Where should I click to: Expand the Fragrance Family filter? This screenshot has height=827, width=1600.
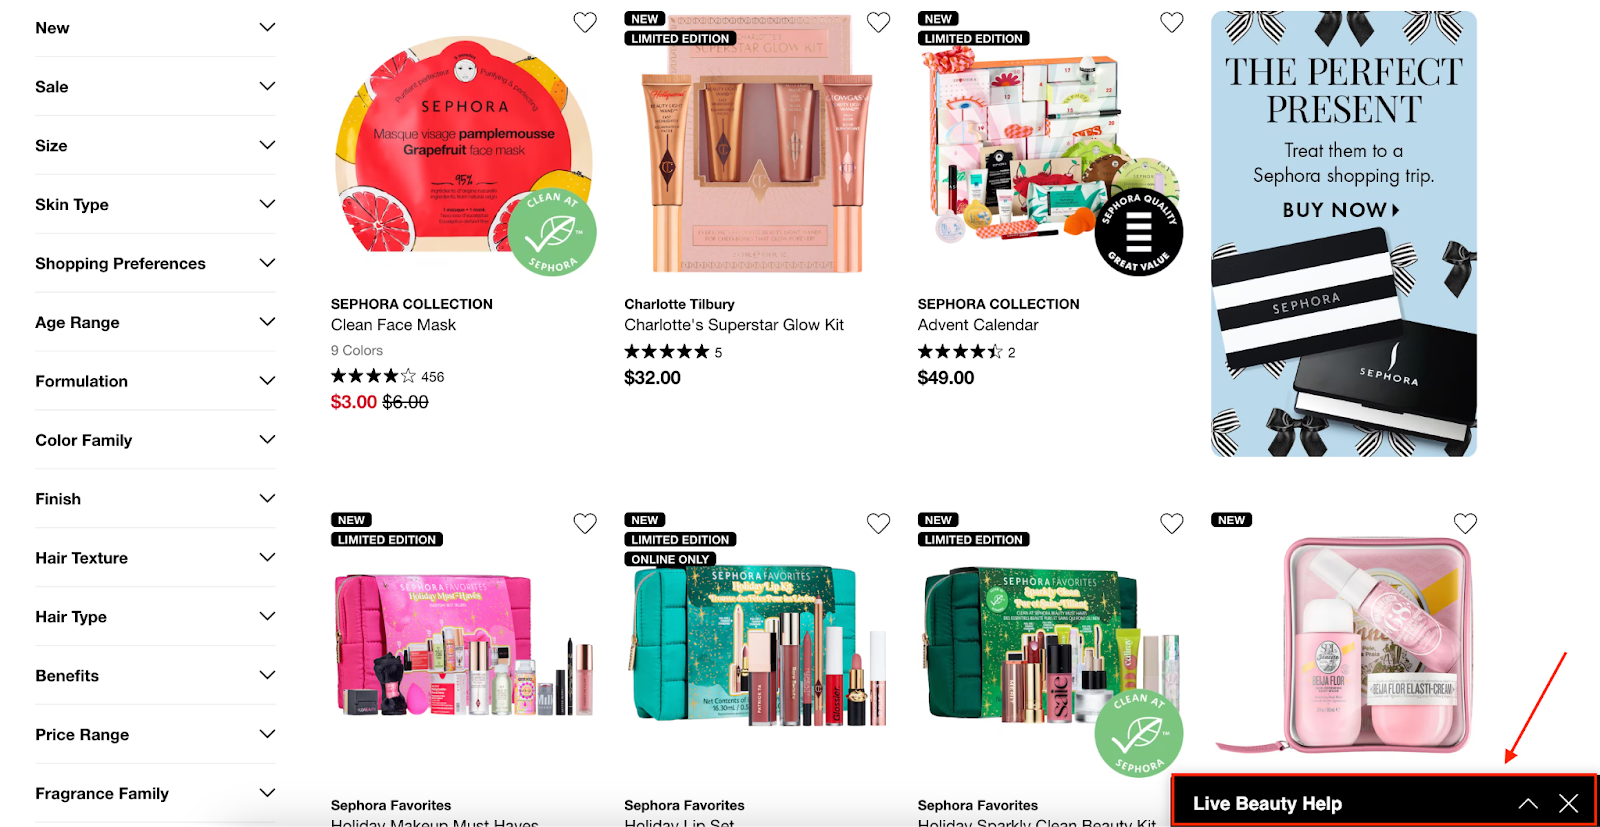pyautogui.click(x=155, y=793)
